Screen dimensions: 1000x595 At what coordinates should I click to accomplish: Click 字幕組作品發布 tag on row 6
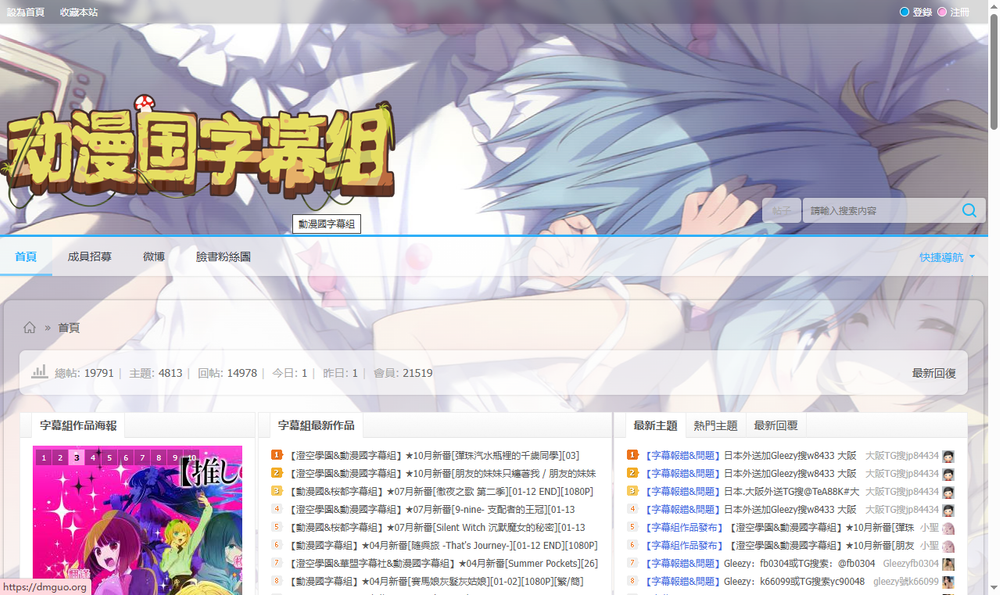(683, 546)
